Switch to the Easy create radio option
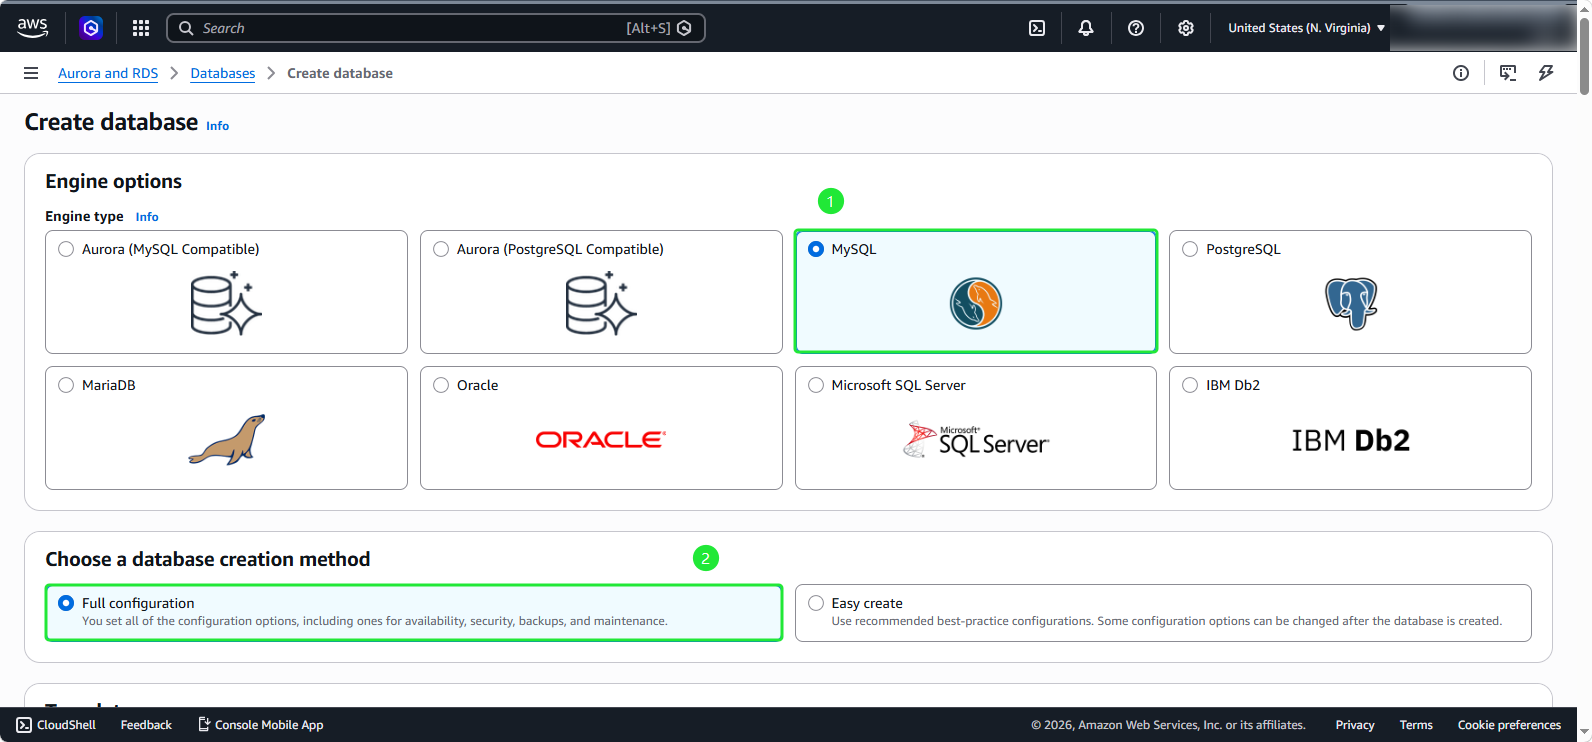This screenshot has width=1592, height=742. [x=816, y=603]
